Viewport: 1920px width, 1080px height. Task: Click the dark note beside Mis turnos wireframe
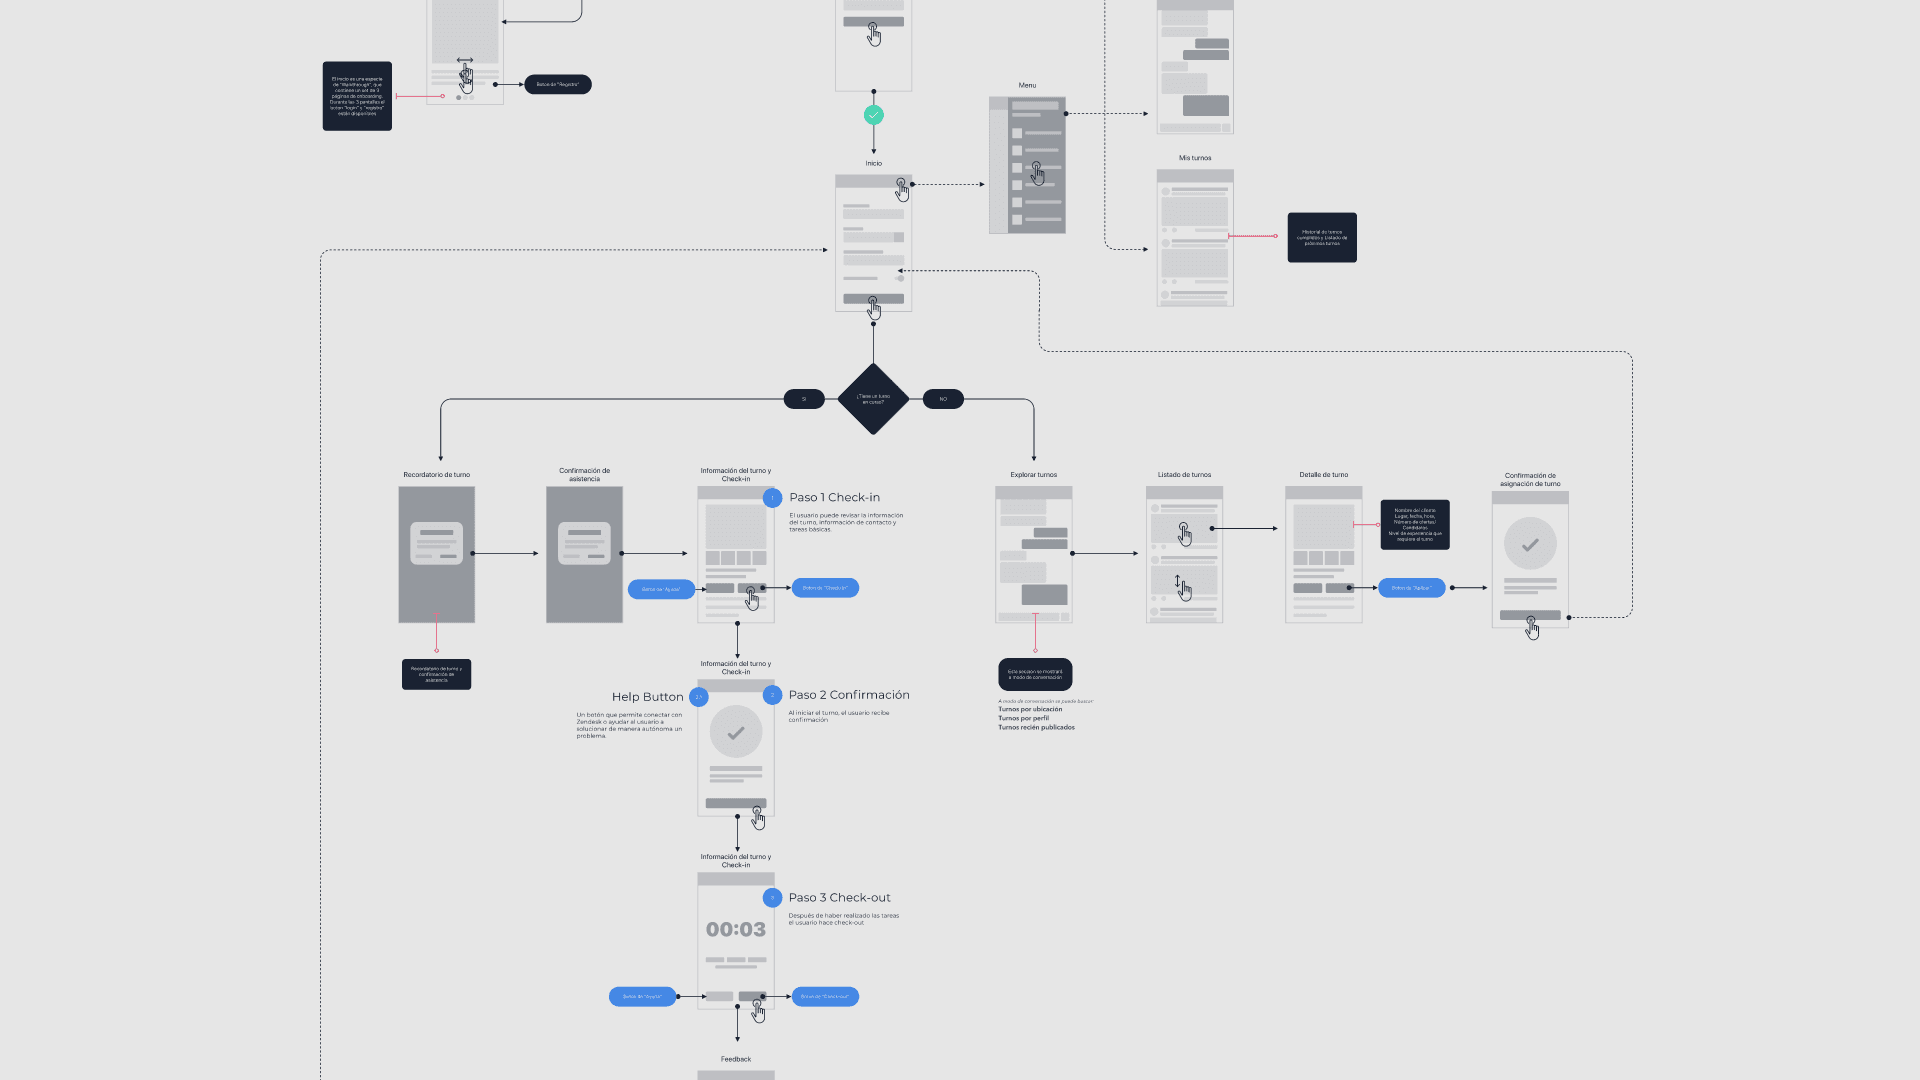[1322, 238]
